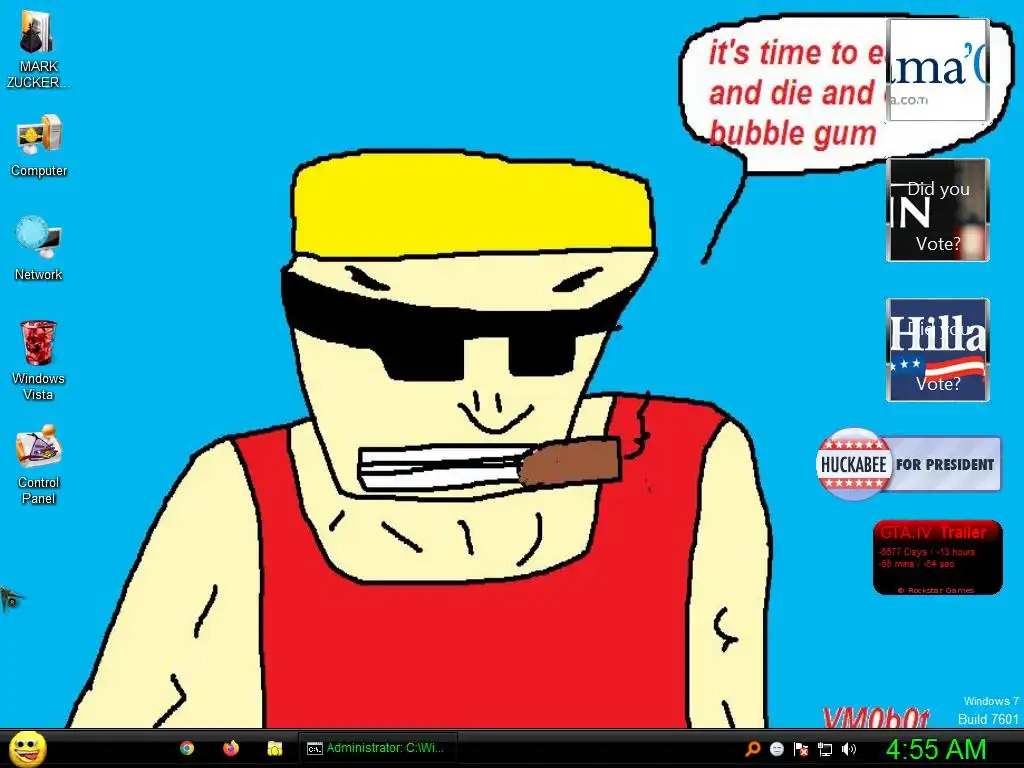Click the 'Did you Vote?' gadget
Screen dimensions: 1024x768
(937, 210)
